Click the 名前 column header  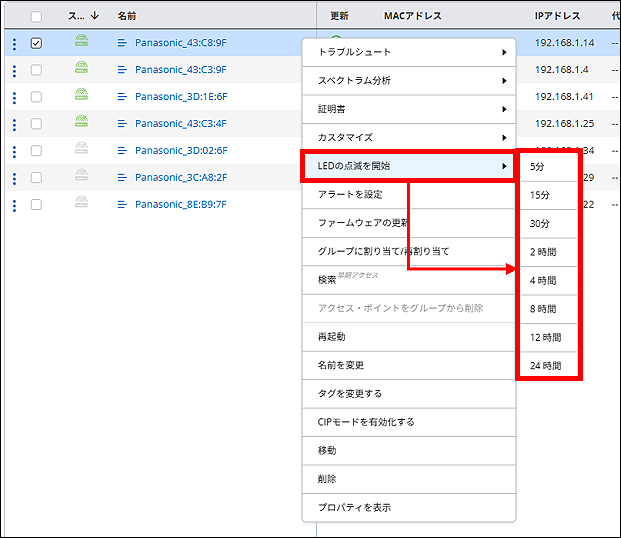click(127, 16)
